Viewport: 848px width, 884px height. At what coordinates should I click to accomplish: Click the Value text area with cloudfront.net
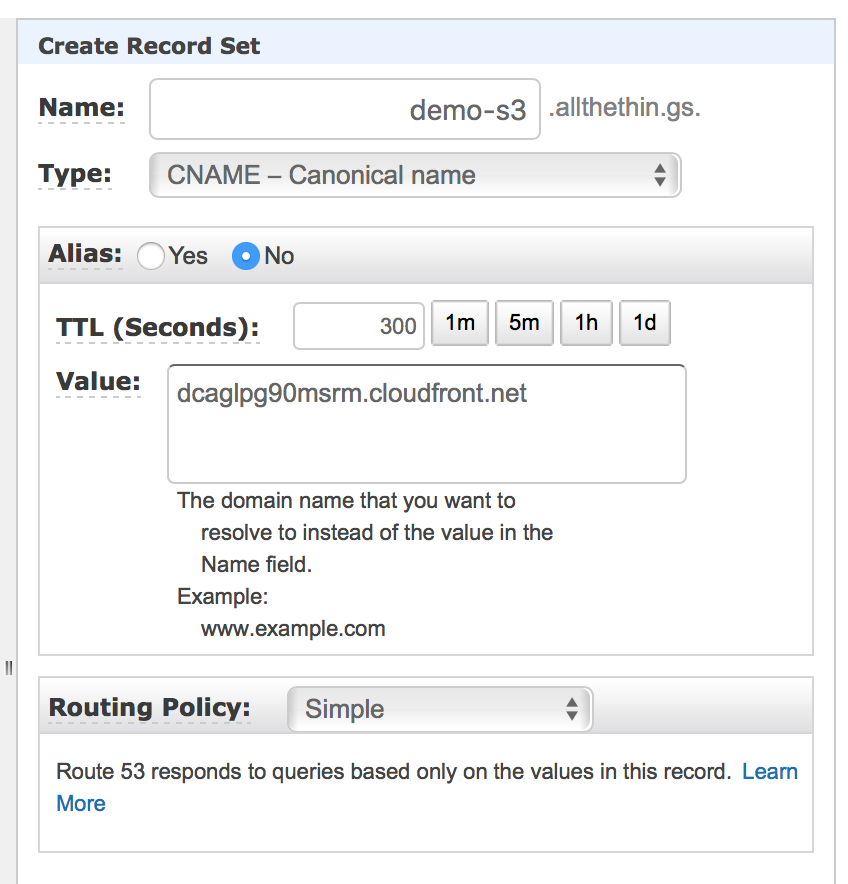point(426,424)
